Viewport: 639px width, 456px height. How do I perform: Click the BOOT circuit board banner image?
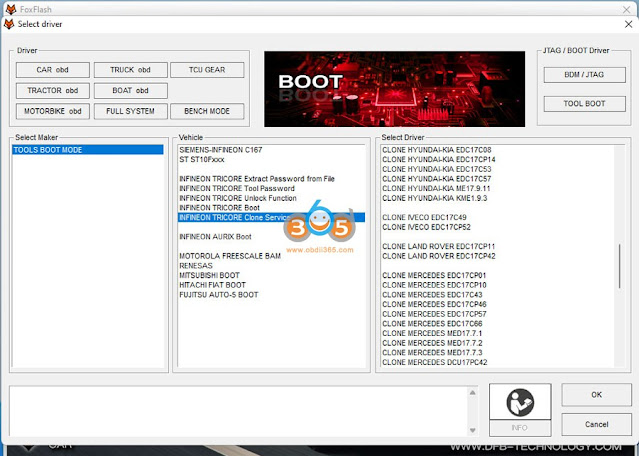point(394,89)
